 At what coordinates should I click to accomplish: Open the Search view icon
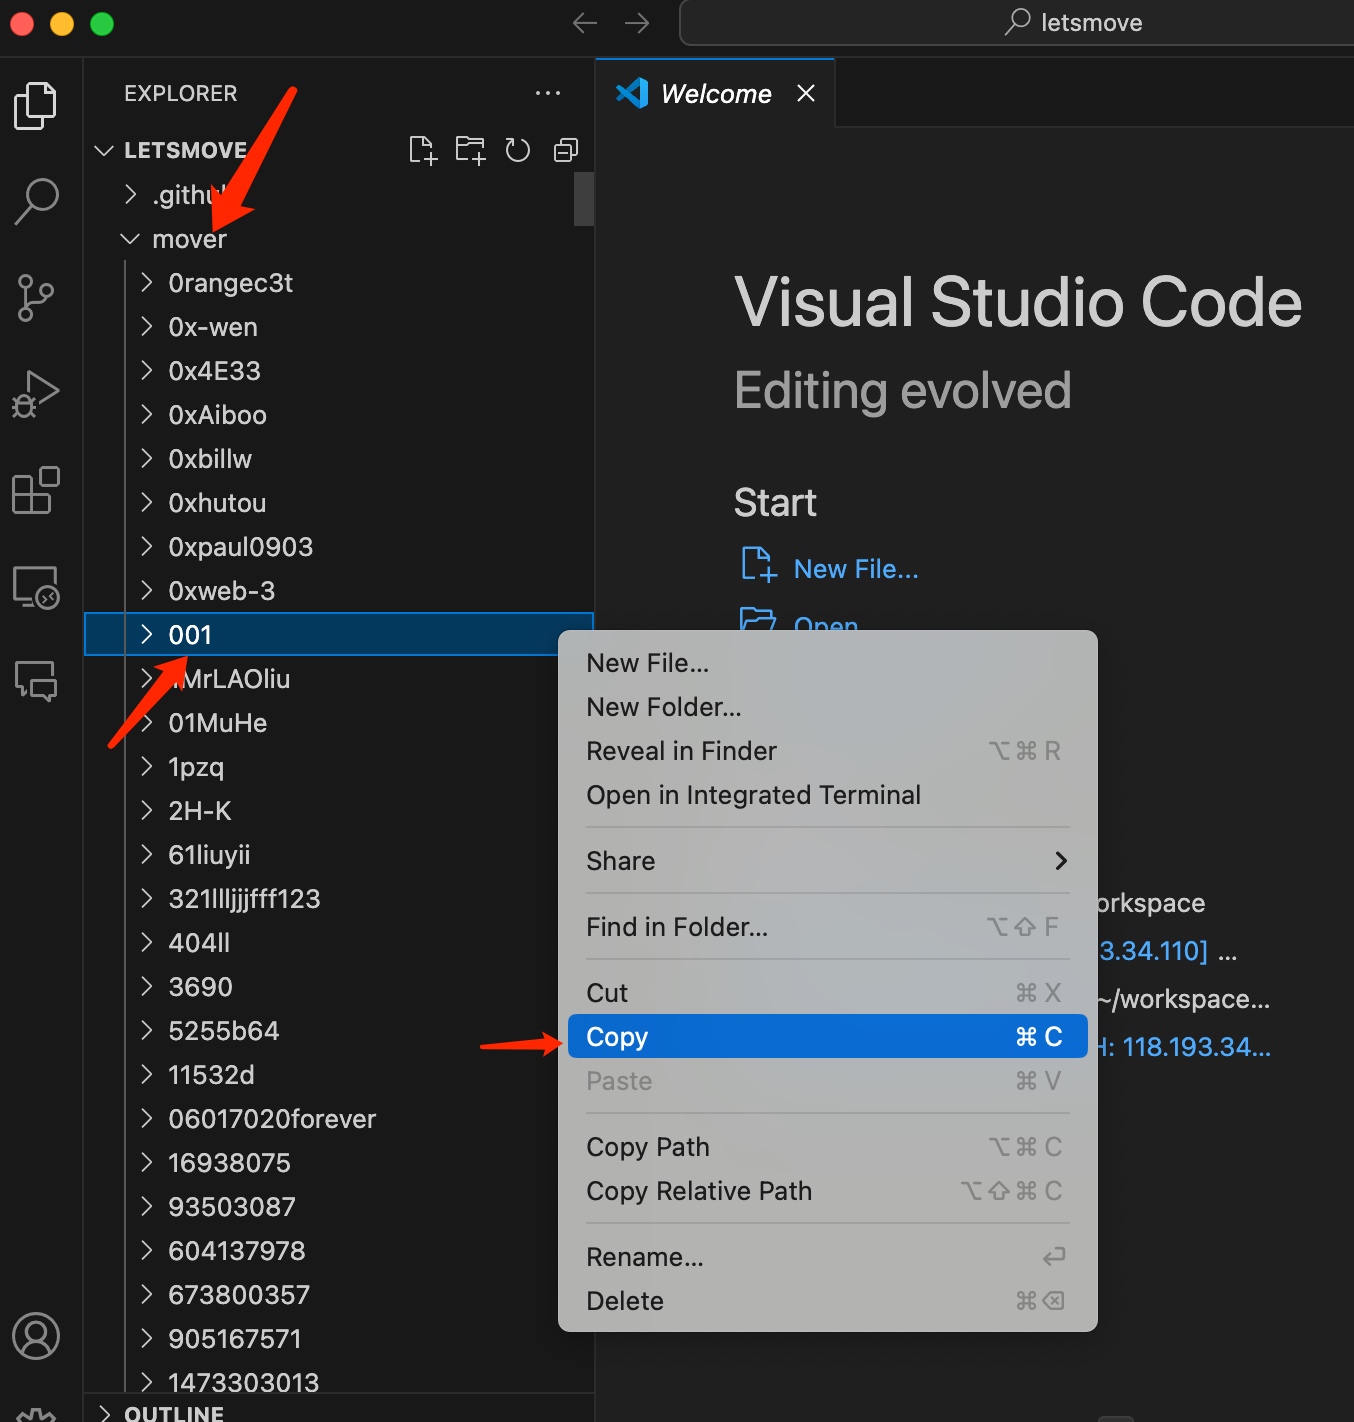36,201
